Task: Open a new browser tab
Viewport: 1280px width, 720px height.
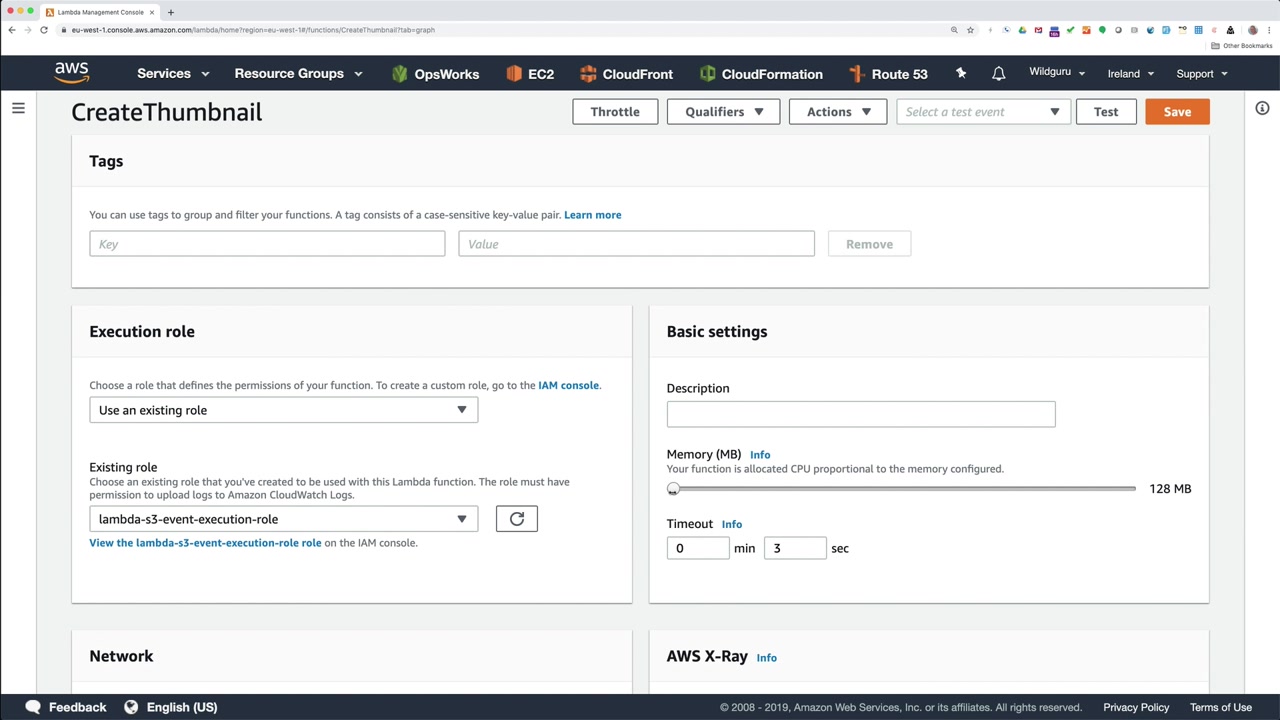Action: [171, 12]
